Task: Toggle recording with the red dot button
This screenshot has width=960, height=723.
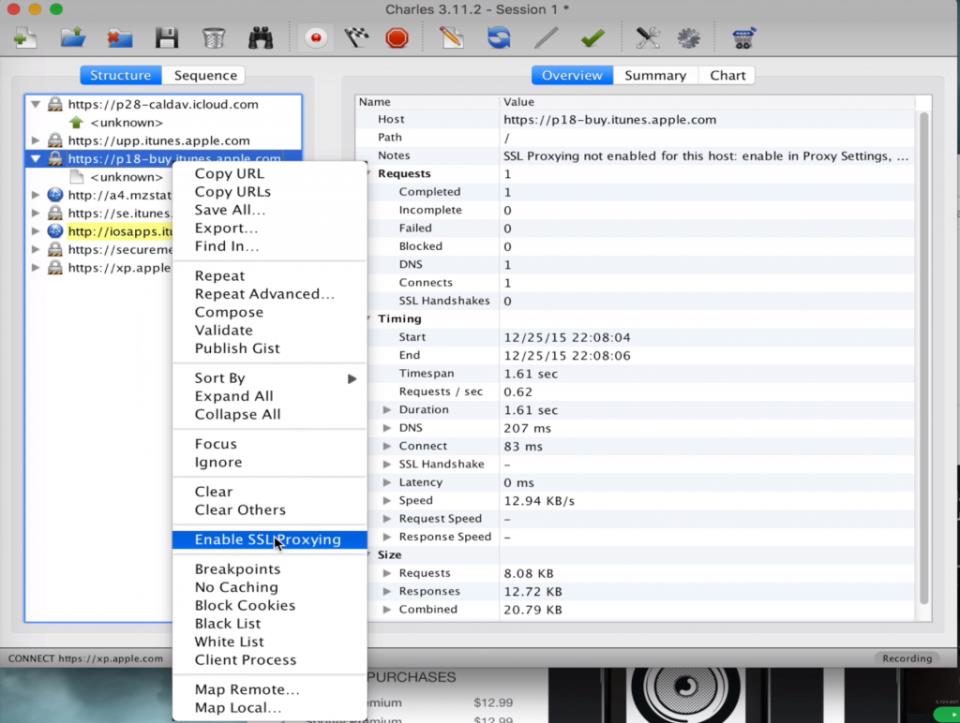Action: click(x=316, y=38)
